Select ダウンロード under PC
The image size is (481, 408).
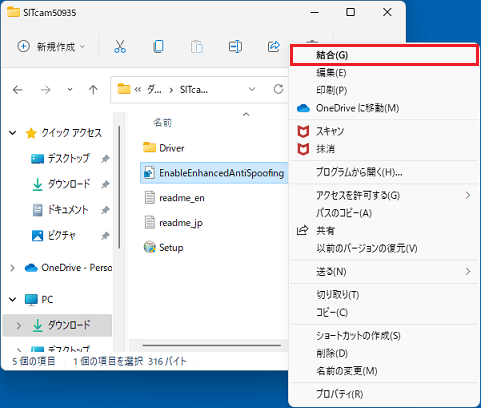[62, 325]
